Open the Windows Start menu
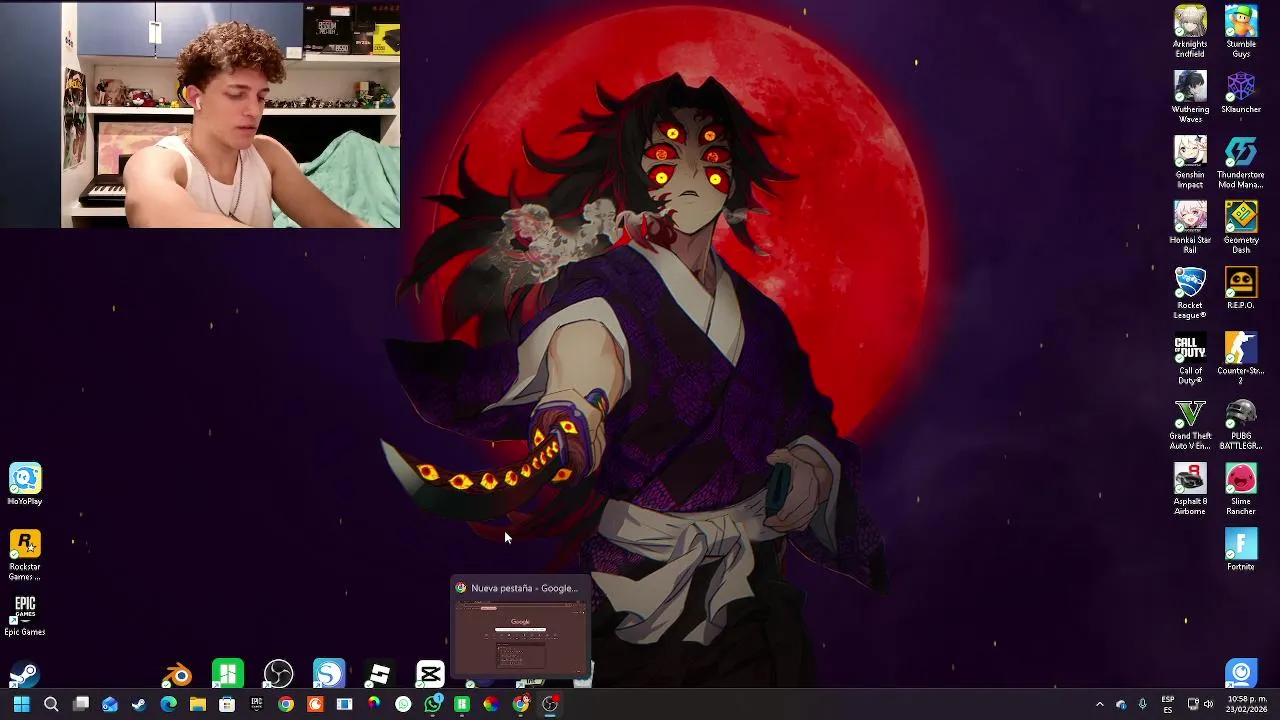This screenshot has width=1280, height=720. 21,704
